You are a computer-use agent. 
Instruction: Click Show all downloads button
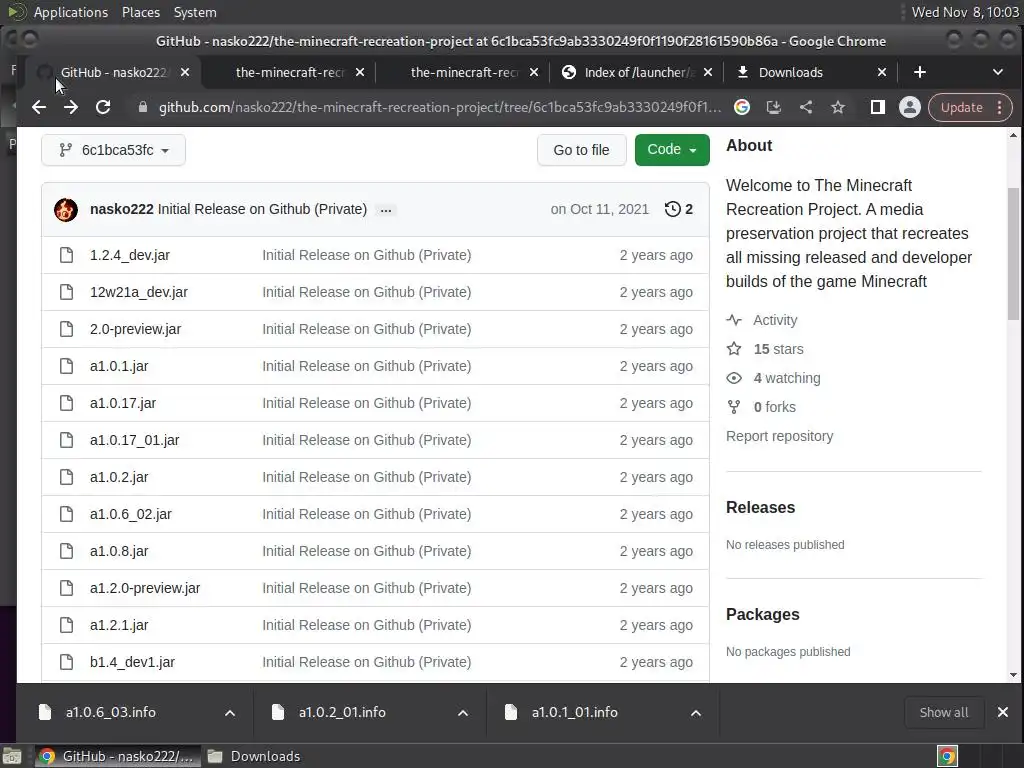944,712
